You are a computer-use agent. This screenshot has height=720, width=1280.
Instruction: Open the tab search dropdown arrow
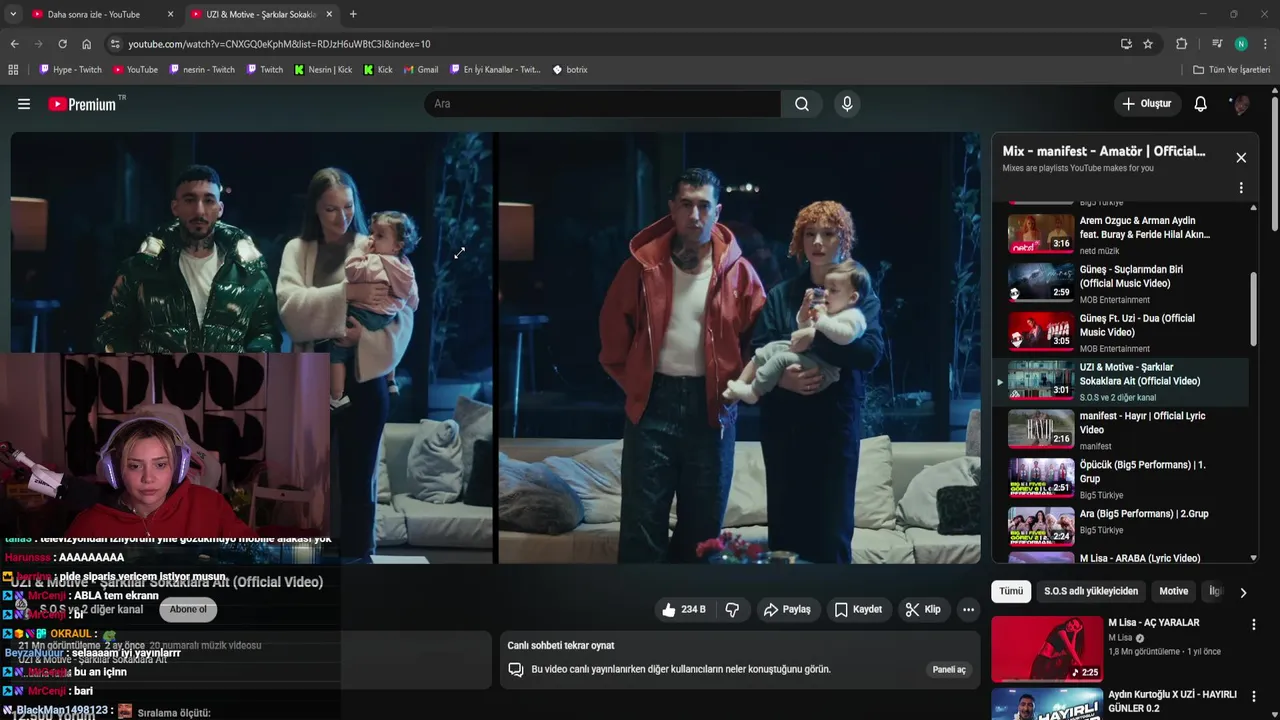(12, 14)
